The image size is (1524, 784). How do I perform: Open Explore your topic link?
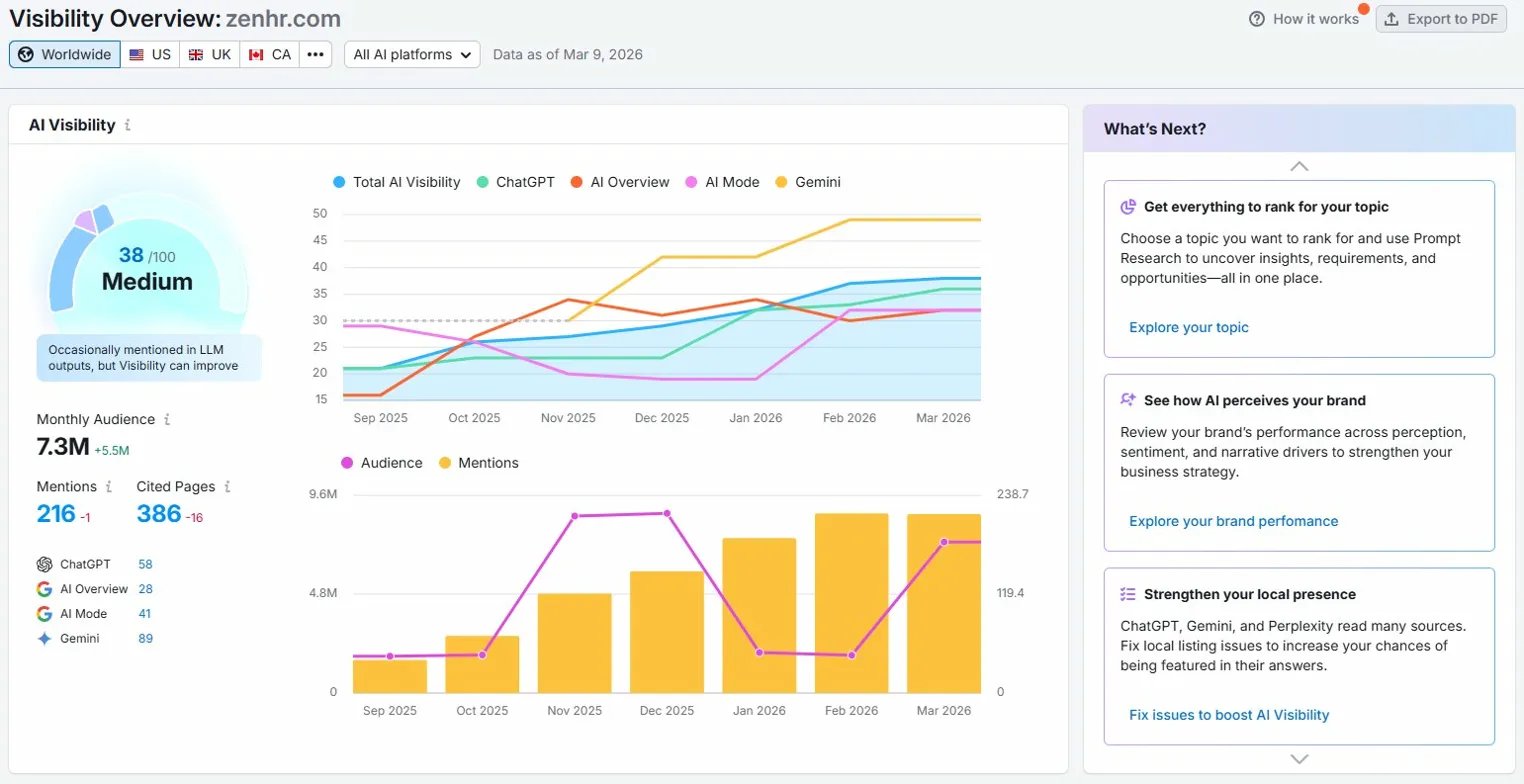[x=1189, y=327]
